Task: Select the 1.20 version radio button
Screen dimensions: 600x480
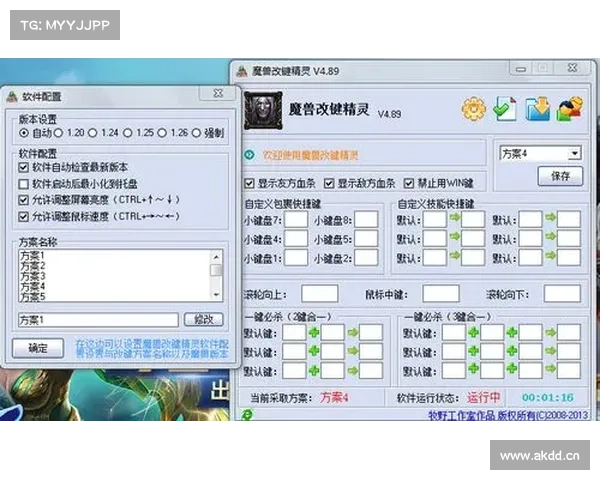Action: coord(58,133)
